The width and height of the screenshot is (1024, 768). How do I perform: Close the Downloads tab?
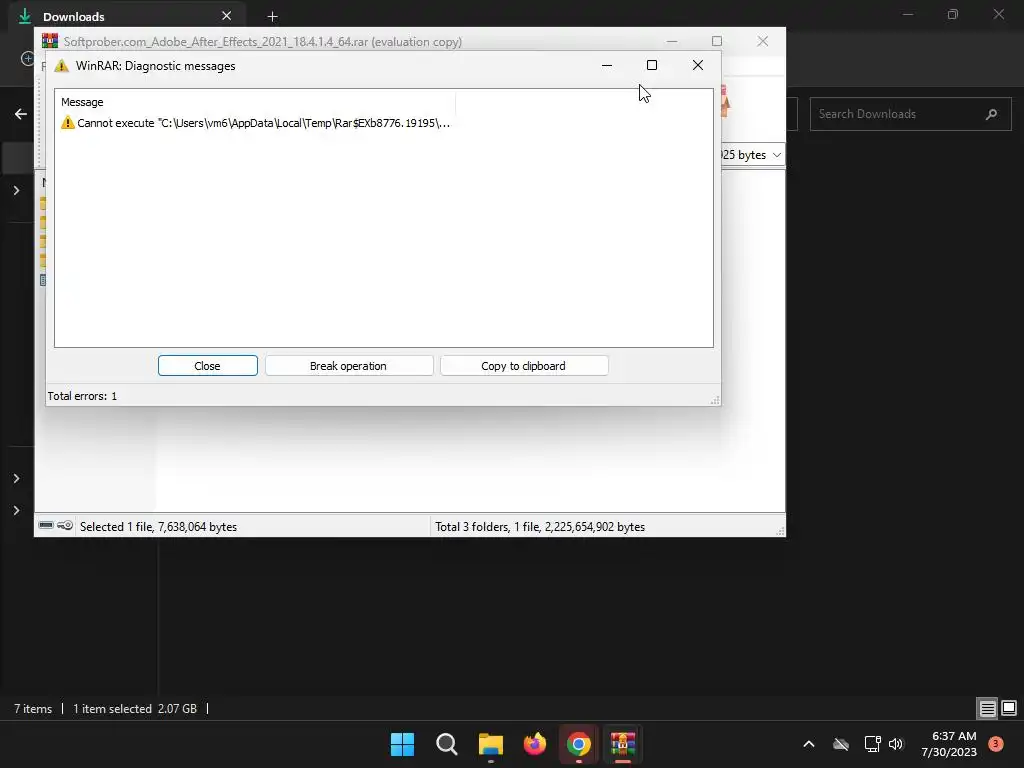pos(226,16)
